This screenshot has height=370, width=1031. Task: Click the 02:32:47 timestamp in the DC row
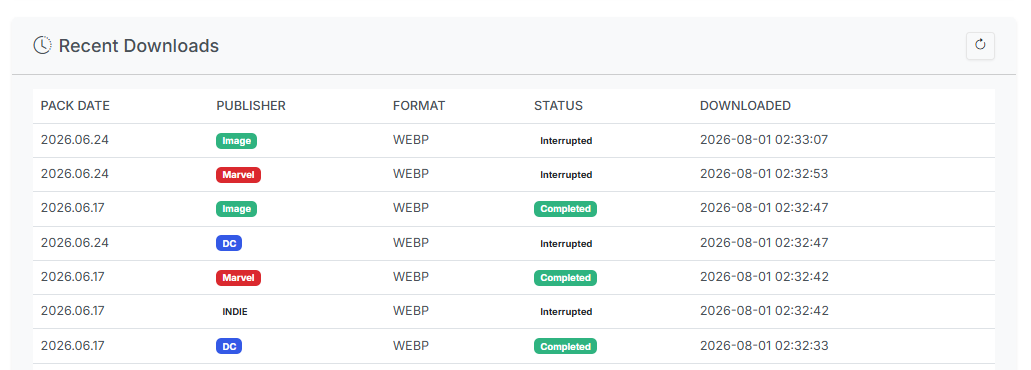point(764,243)
